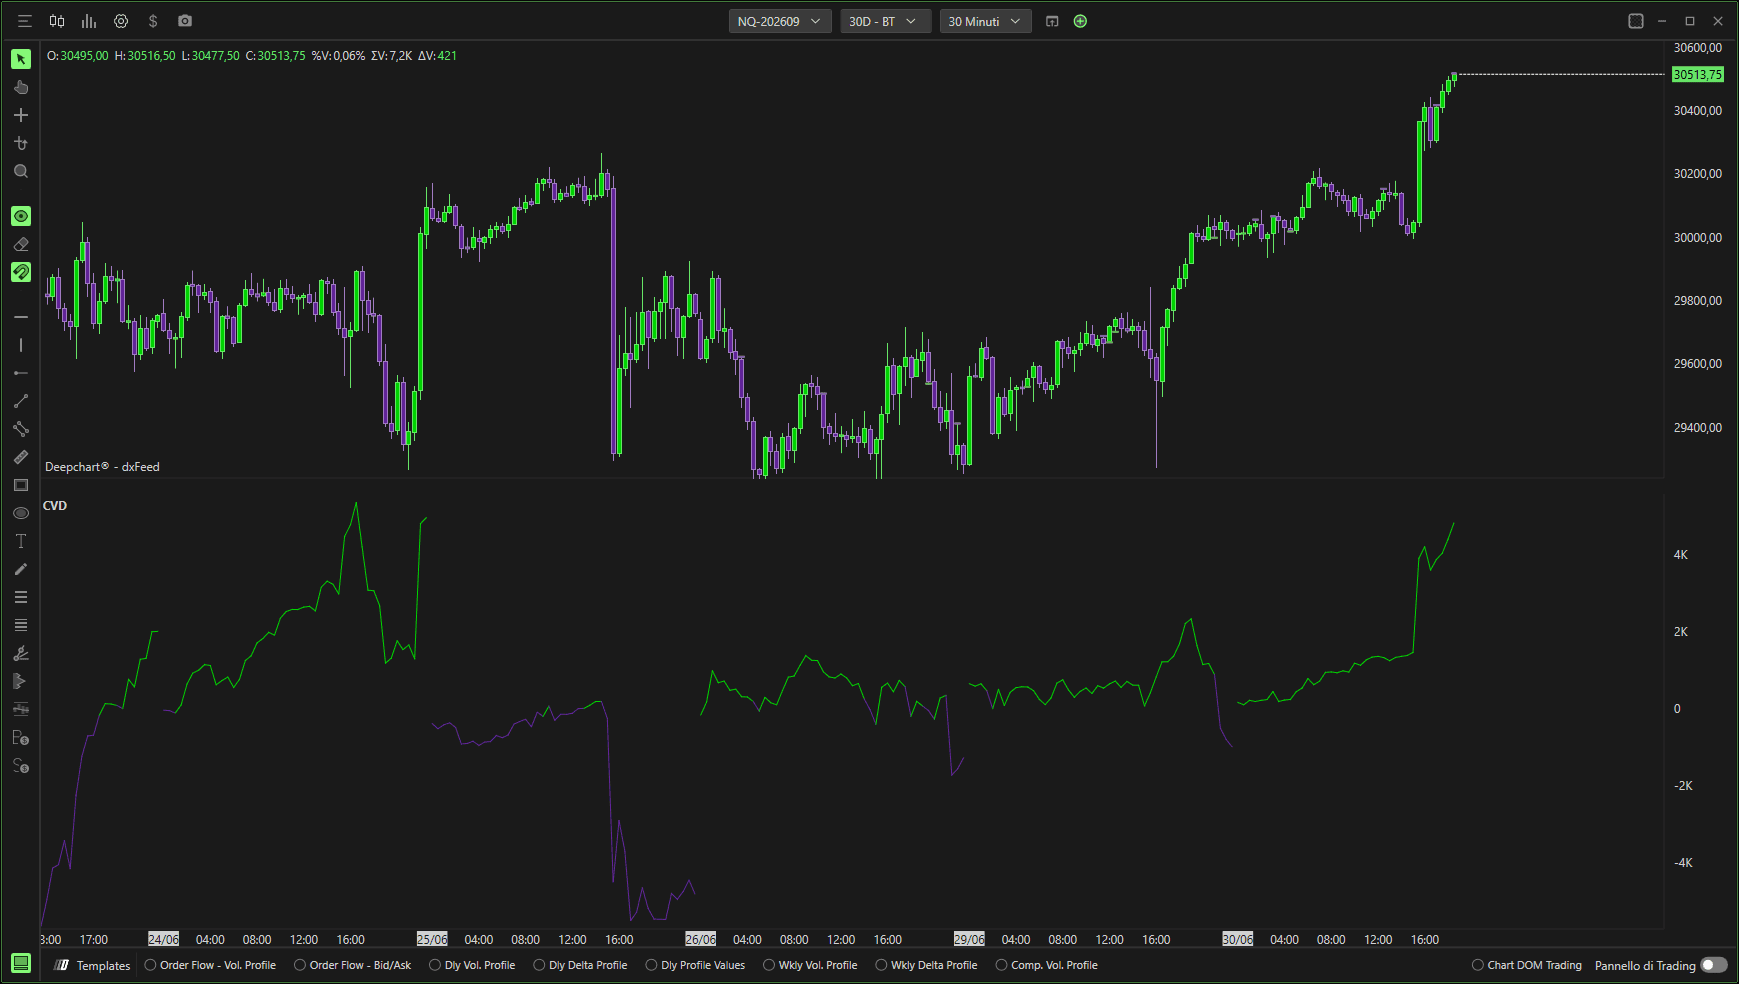
Task: Select the connected path drawing tool
Action: coord(21,429)
